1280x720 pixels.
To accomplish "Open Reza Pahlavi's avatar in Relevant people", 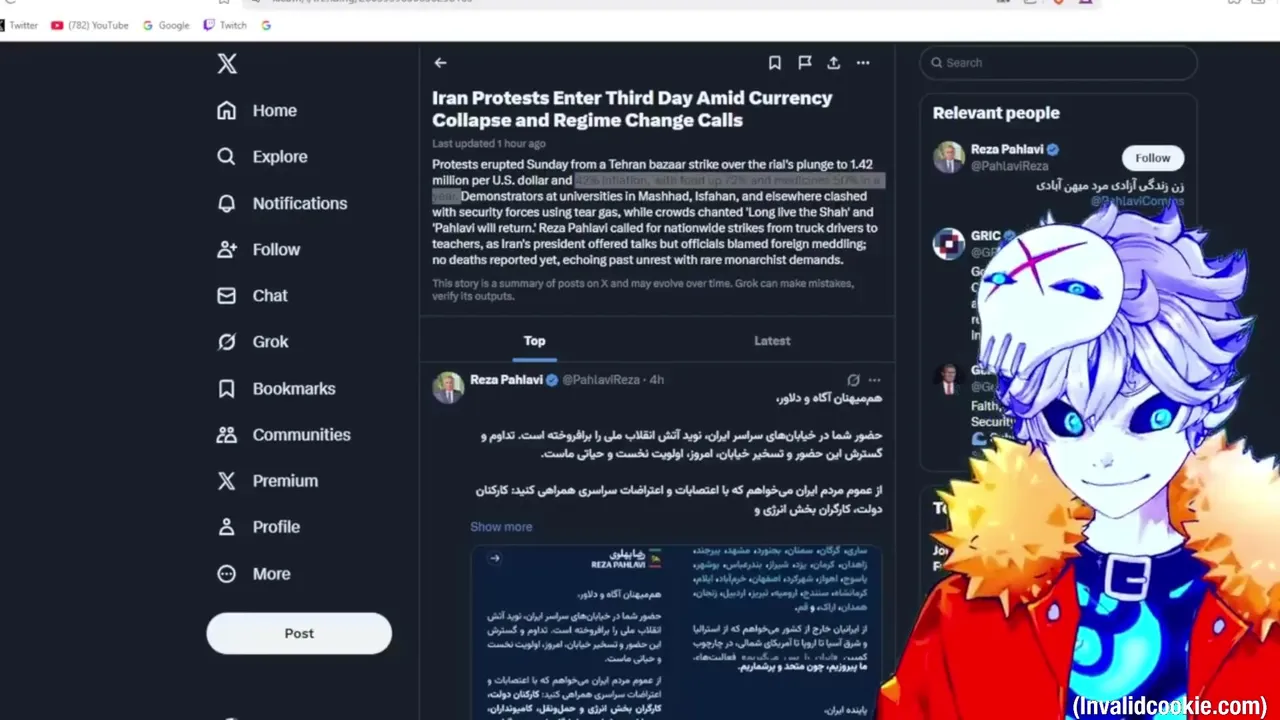I will click(x=949, y=158).
